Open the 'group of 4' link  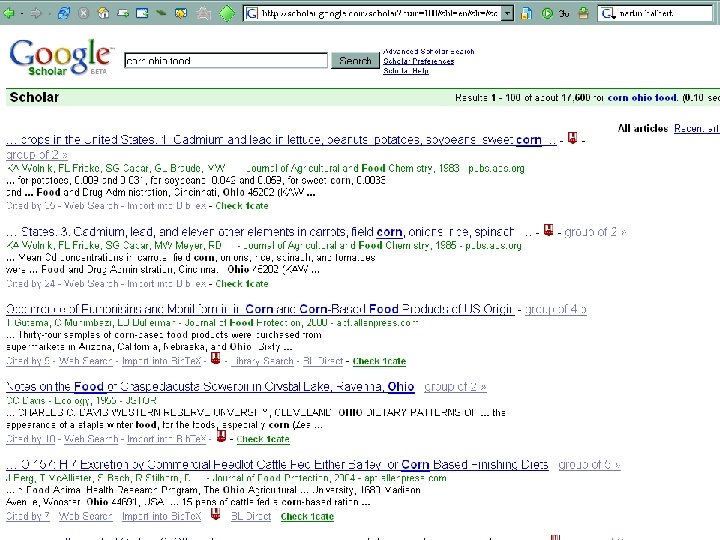[556, 309]
